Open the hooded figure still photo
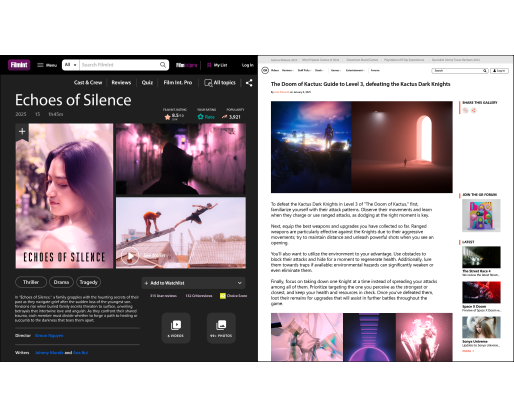This screenshot has width=514, height=418. pyautogui.click(x=181, y=159)
